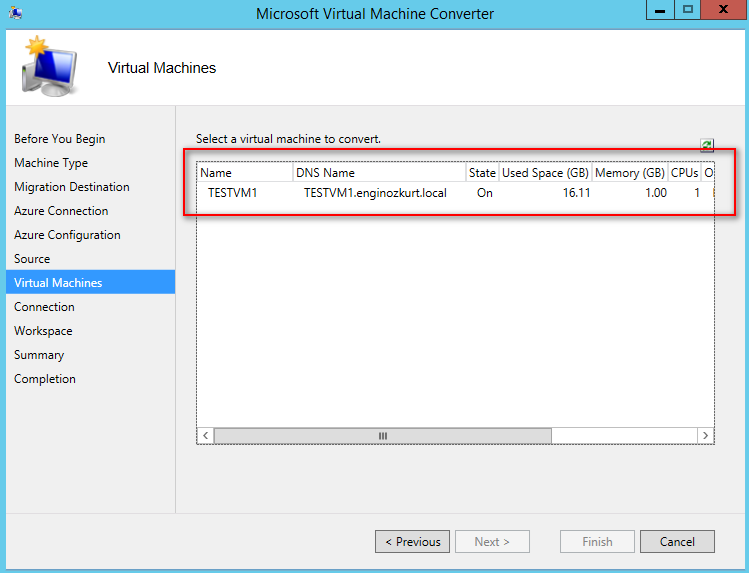Sort by State column header
749x573 pixels.
482,172
